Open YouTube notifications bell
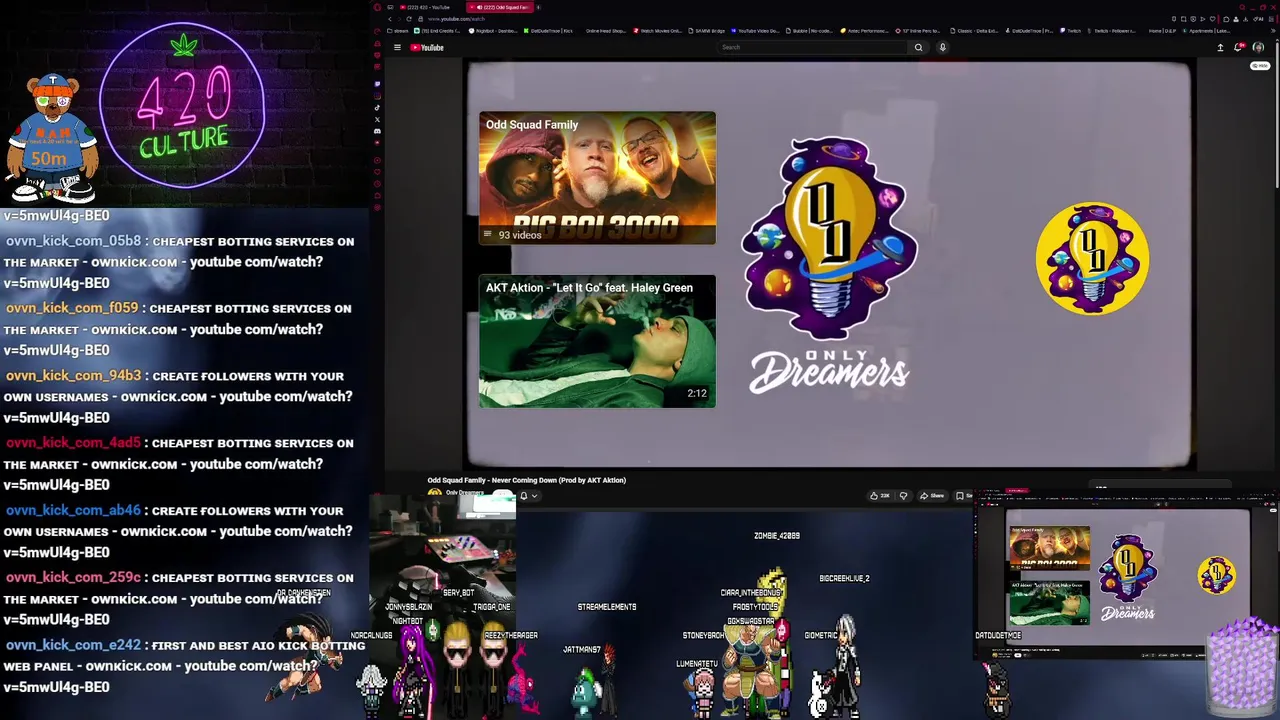The image size is (1280, 720). pyautogui.click(x=1238, y=47)
